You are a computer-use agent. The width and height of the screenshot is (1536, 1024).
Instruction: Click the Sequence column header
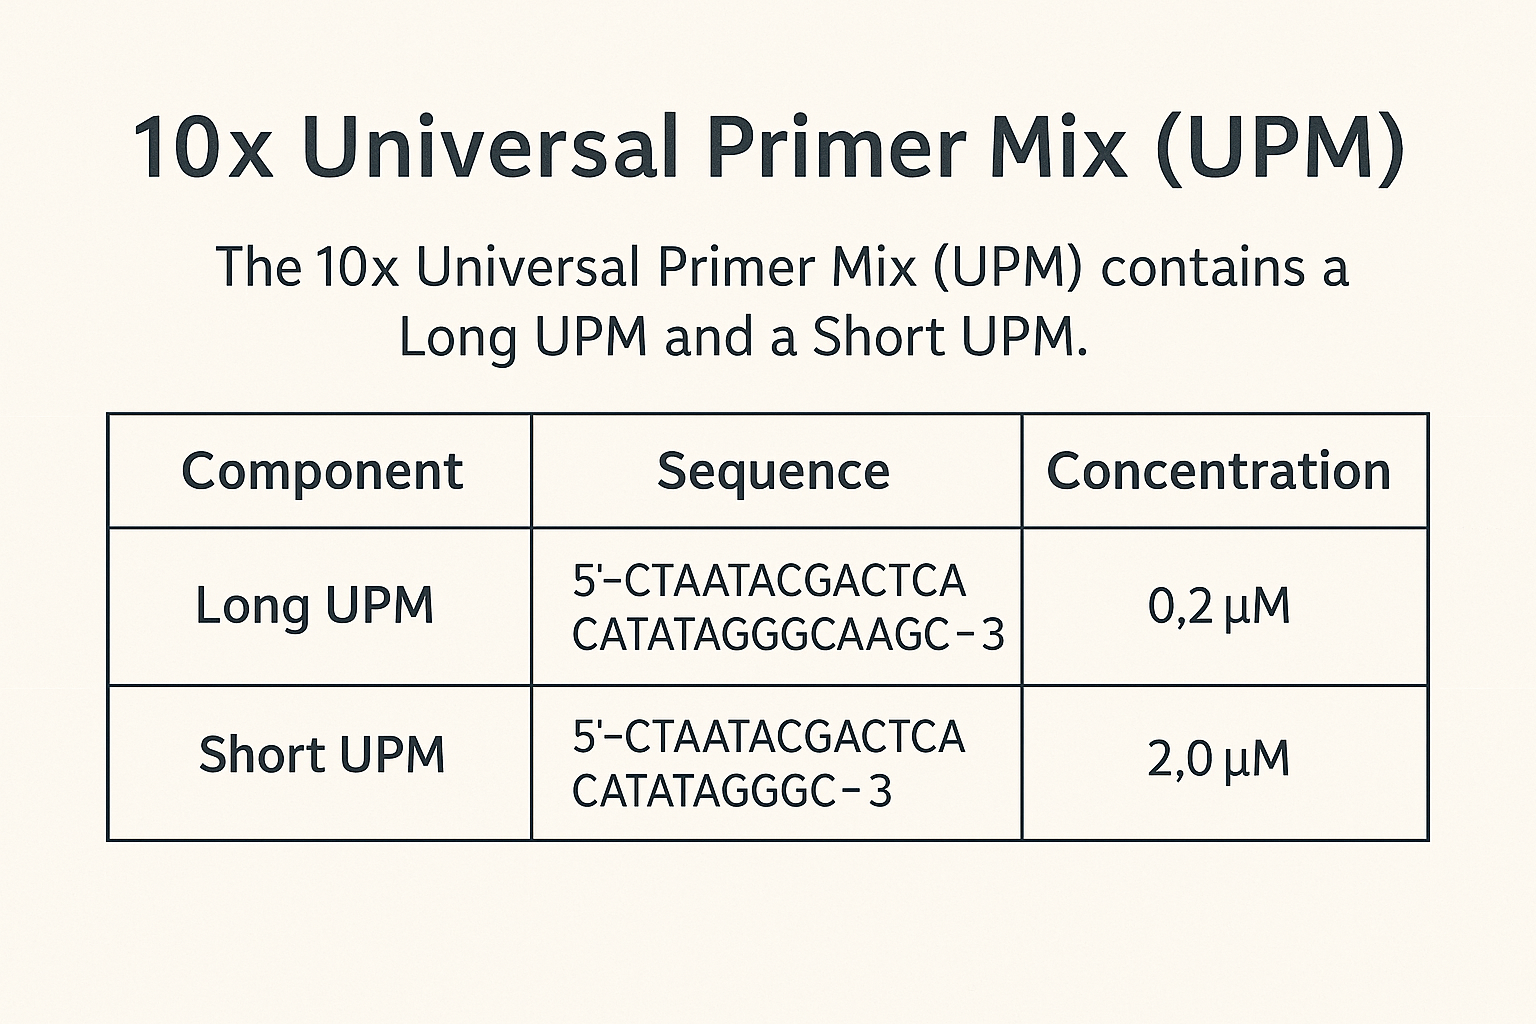(773, 470)
